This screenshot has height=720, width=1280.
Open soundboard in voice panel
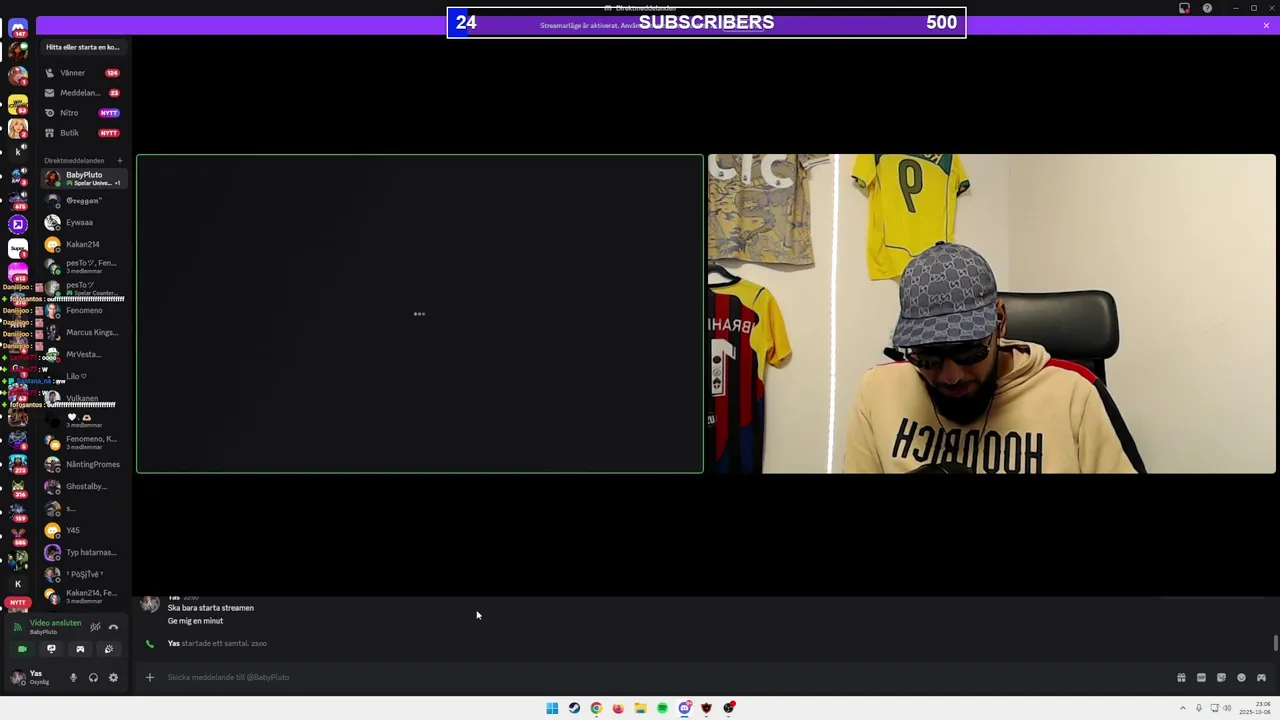(109, 649)
